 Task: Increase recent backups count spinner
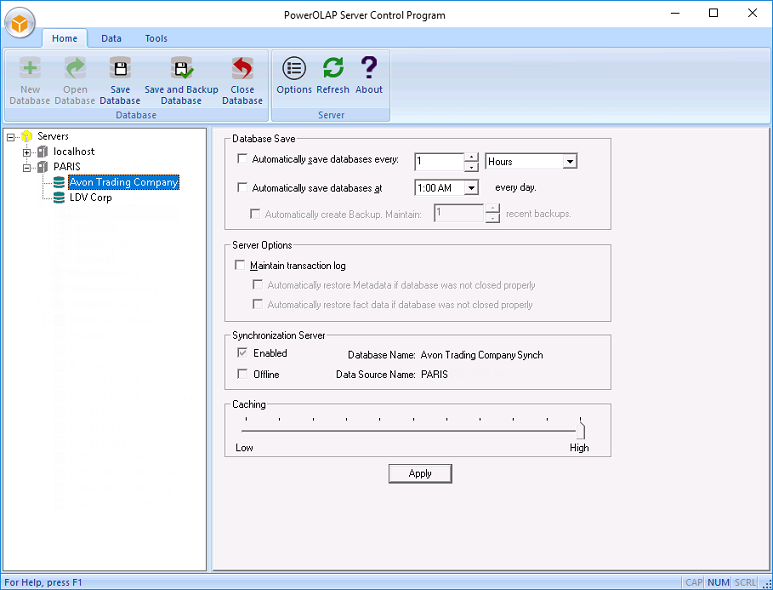pyautogui.click(x=492, y=209)
